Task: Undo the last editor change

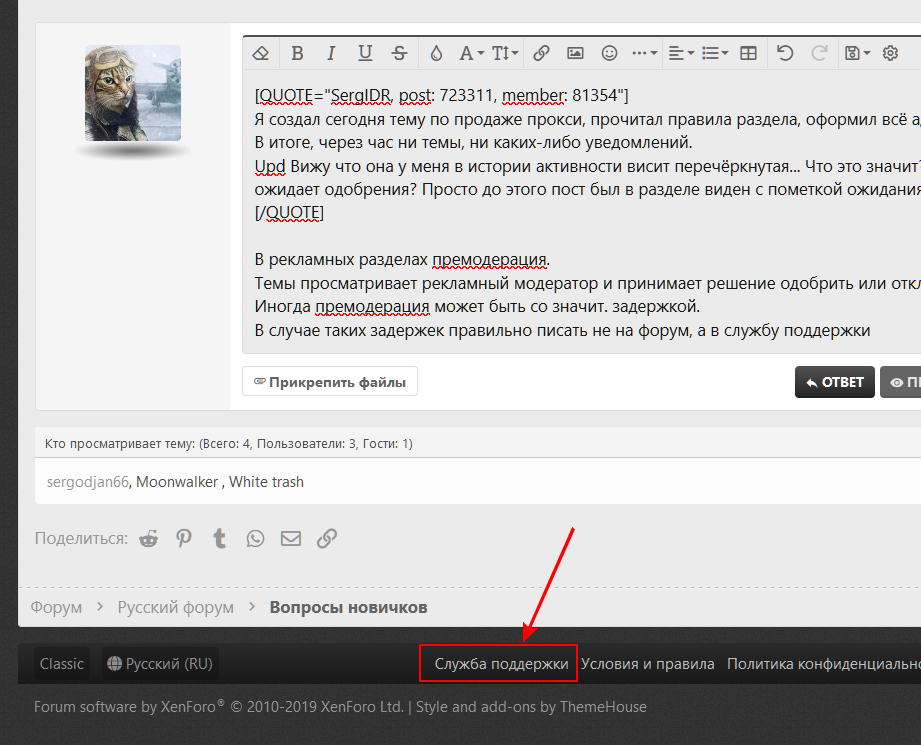Action: [x=785, y=53]
